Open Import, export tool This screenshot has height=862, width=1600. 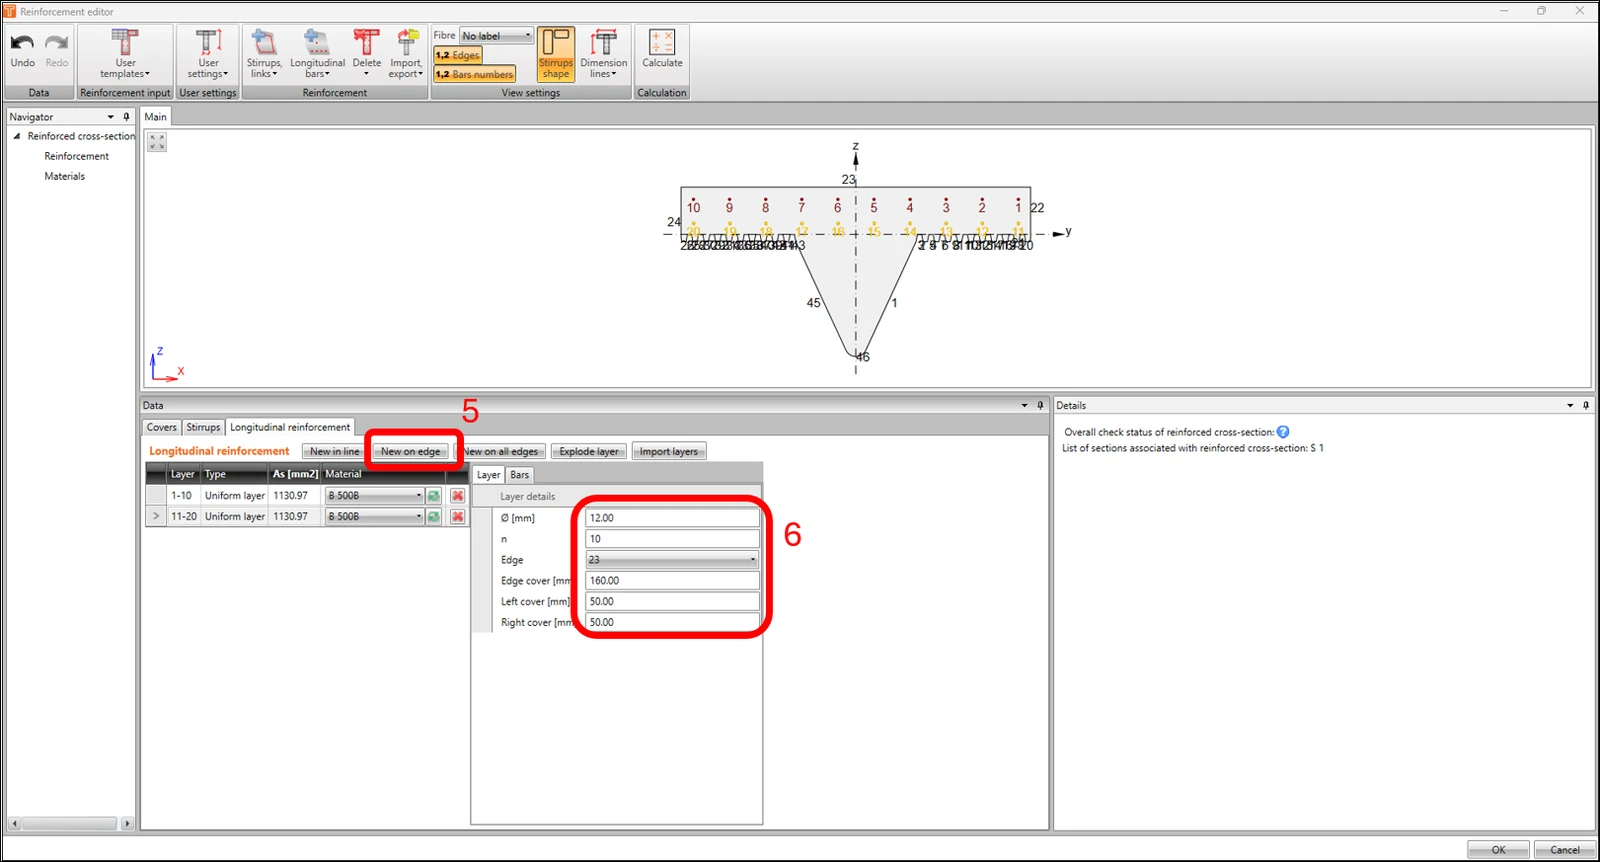coord(406,54)
